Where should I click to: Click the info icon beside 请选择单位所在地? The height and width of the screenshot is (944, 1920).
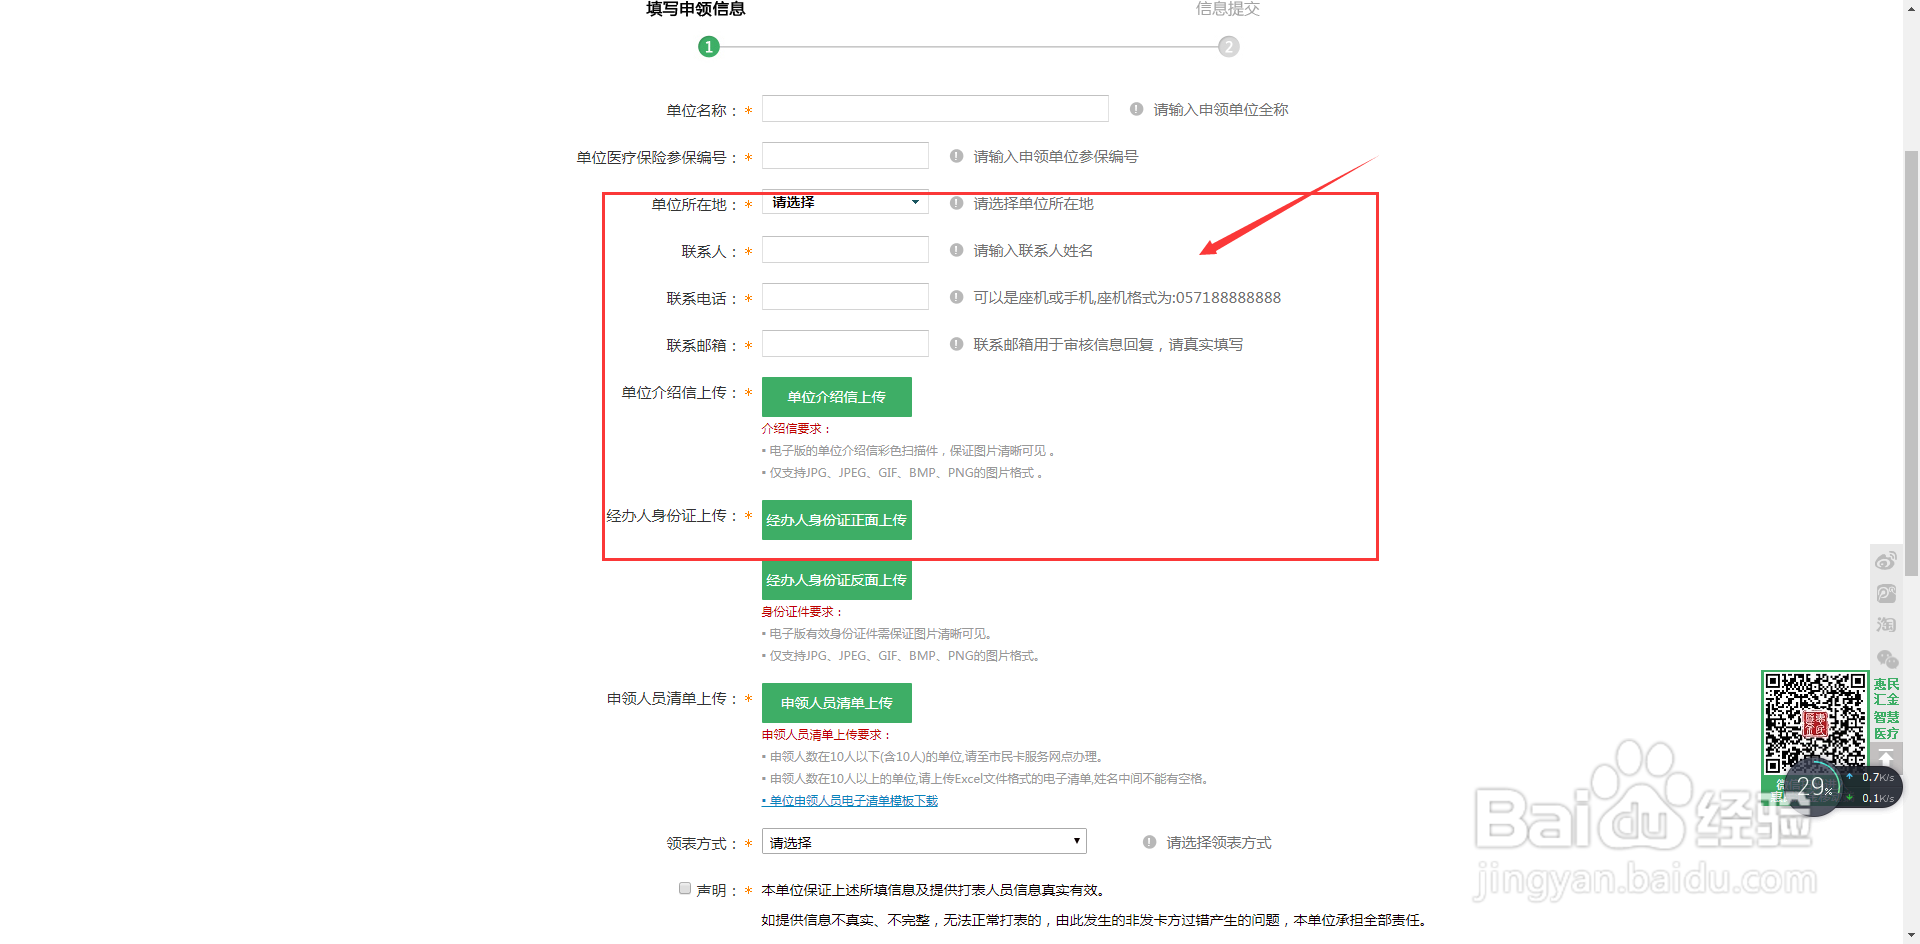click(x=956, y=203)
